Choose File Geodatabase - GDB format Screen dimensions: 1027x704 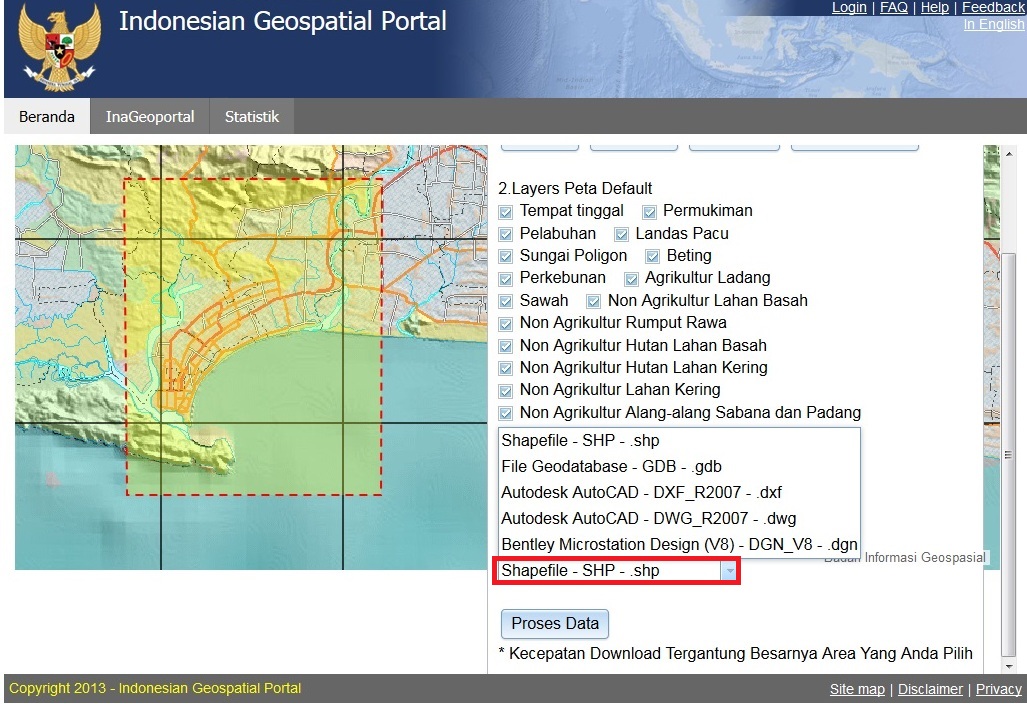pyautogui.click(x=679, y=466)
